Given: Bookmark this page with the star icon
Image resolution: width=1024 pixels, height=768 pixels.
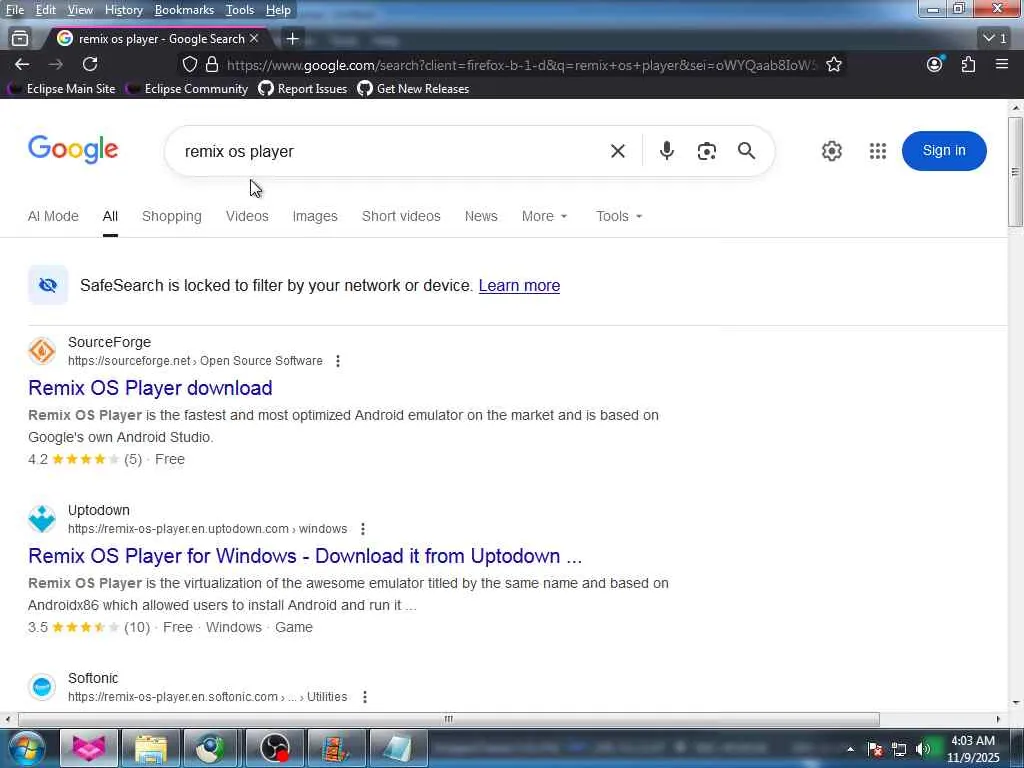Looking at the screenshot, I should [x=833, y=64].
